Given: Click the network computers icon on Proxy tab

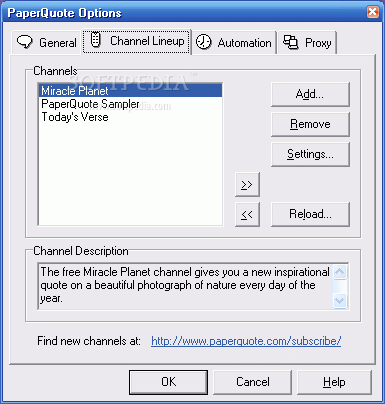Looking at the screenshot, I should (290, 42).
